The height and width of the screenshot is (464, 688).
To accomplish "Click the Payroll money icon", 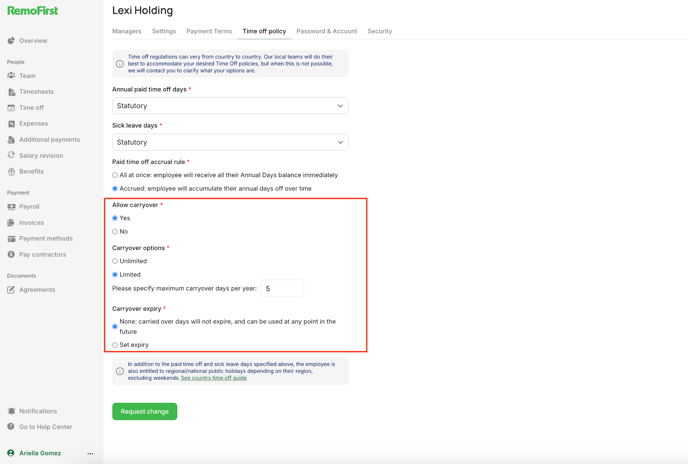I will [11, 207].
